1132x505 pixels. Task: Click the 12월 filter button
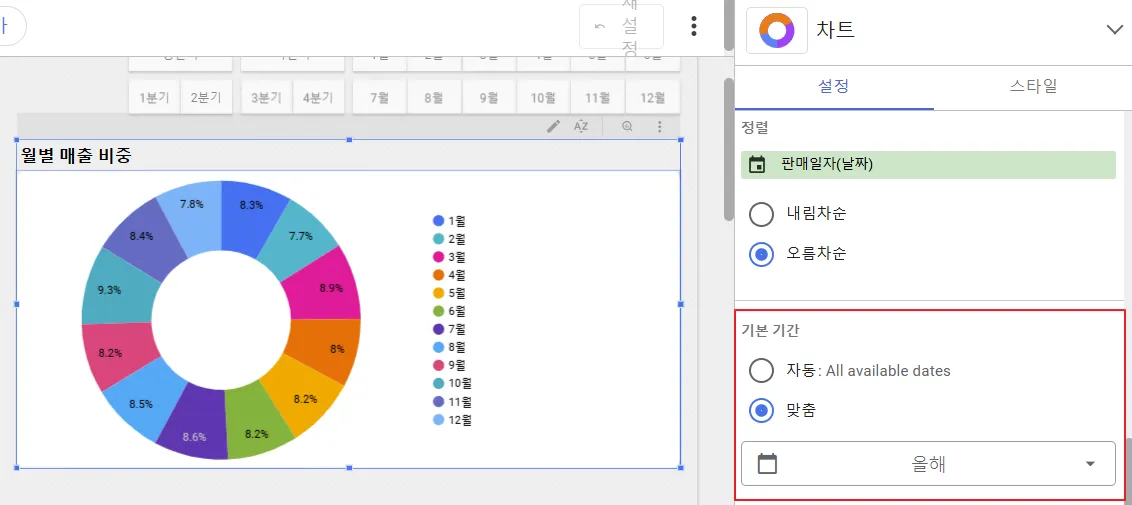tap(653, 97)
